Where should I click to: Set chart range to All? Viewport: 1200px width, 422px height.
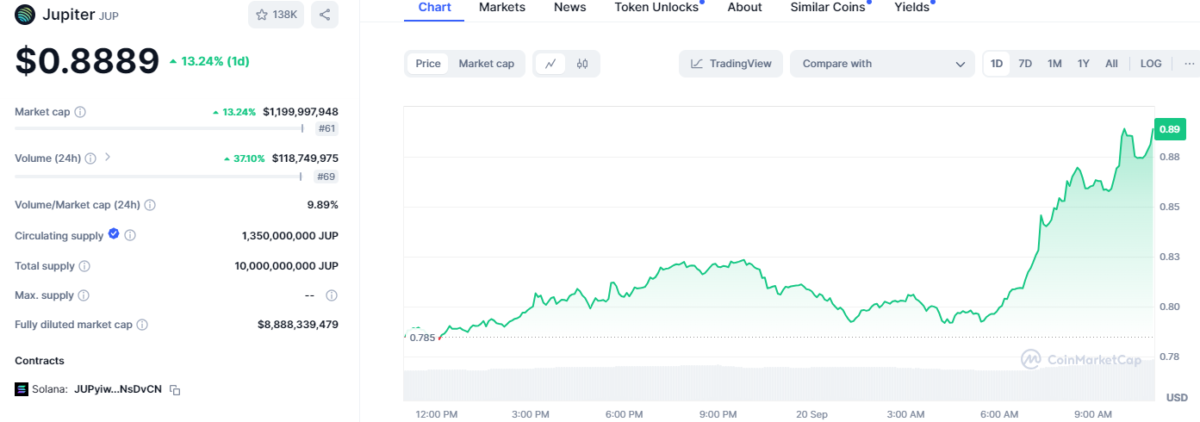(1111, 63)
